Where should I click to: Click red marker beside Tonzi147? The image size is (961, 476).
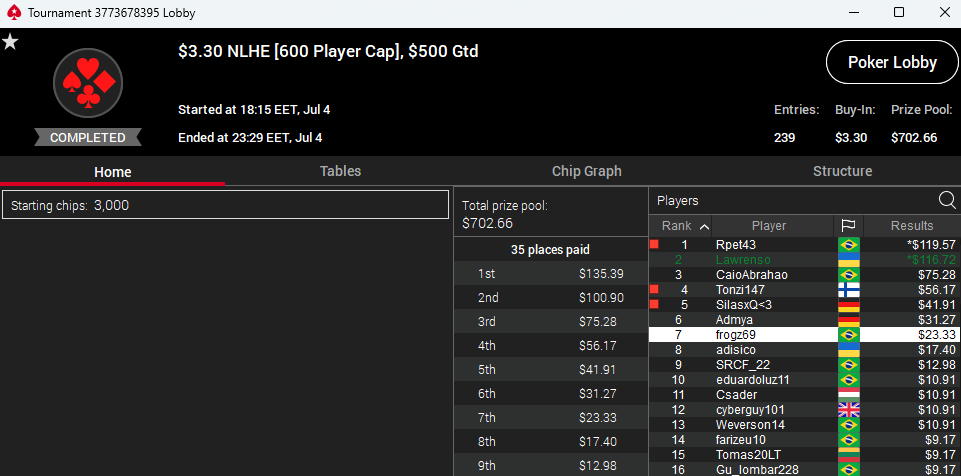coord(654,289)
